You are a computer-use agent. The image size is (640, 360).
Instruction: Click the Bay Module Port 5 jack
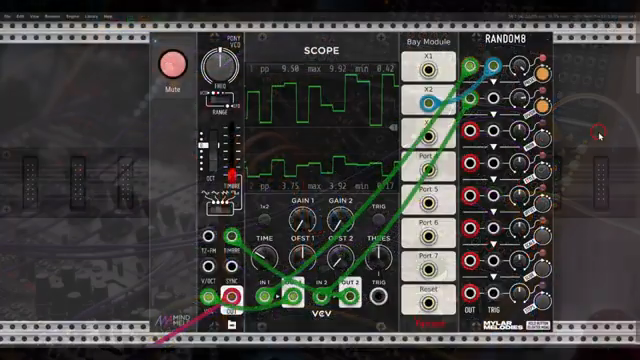click(428, 203)
